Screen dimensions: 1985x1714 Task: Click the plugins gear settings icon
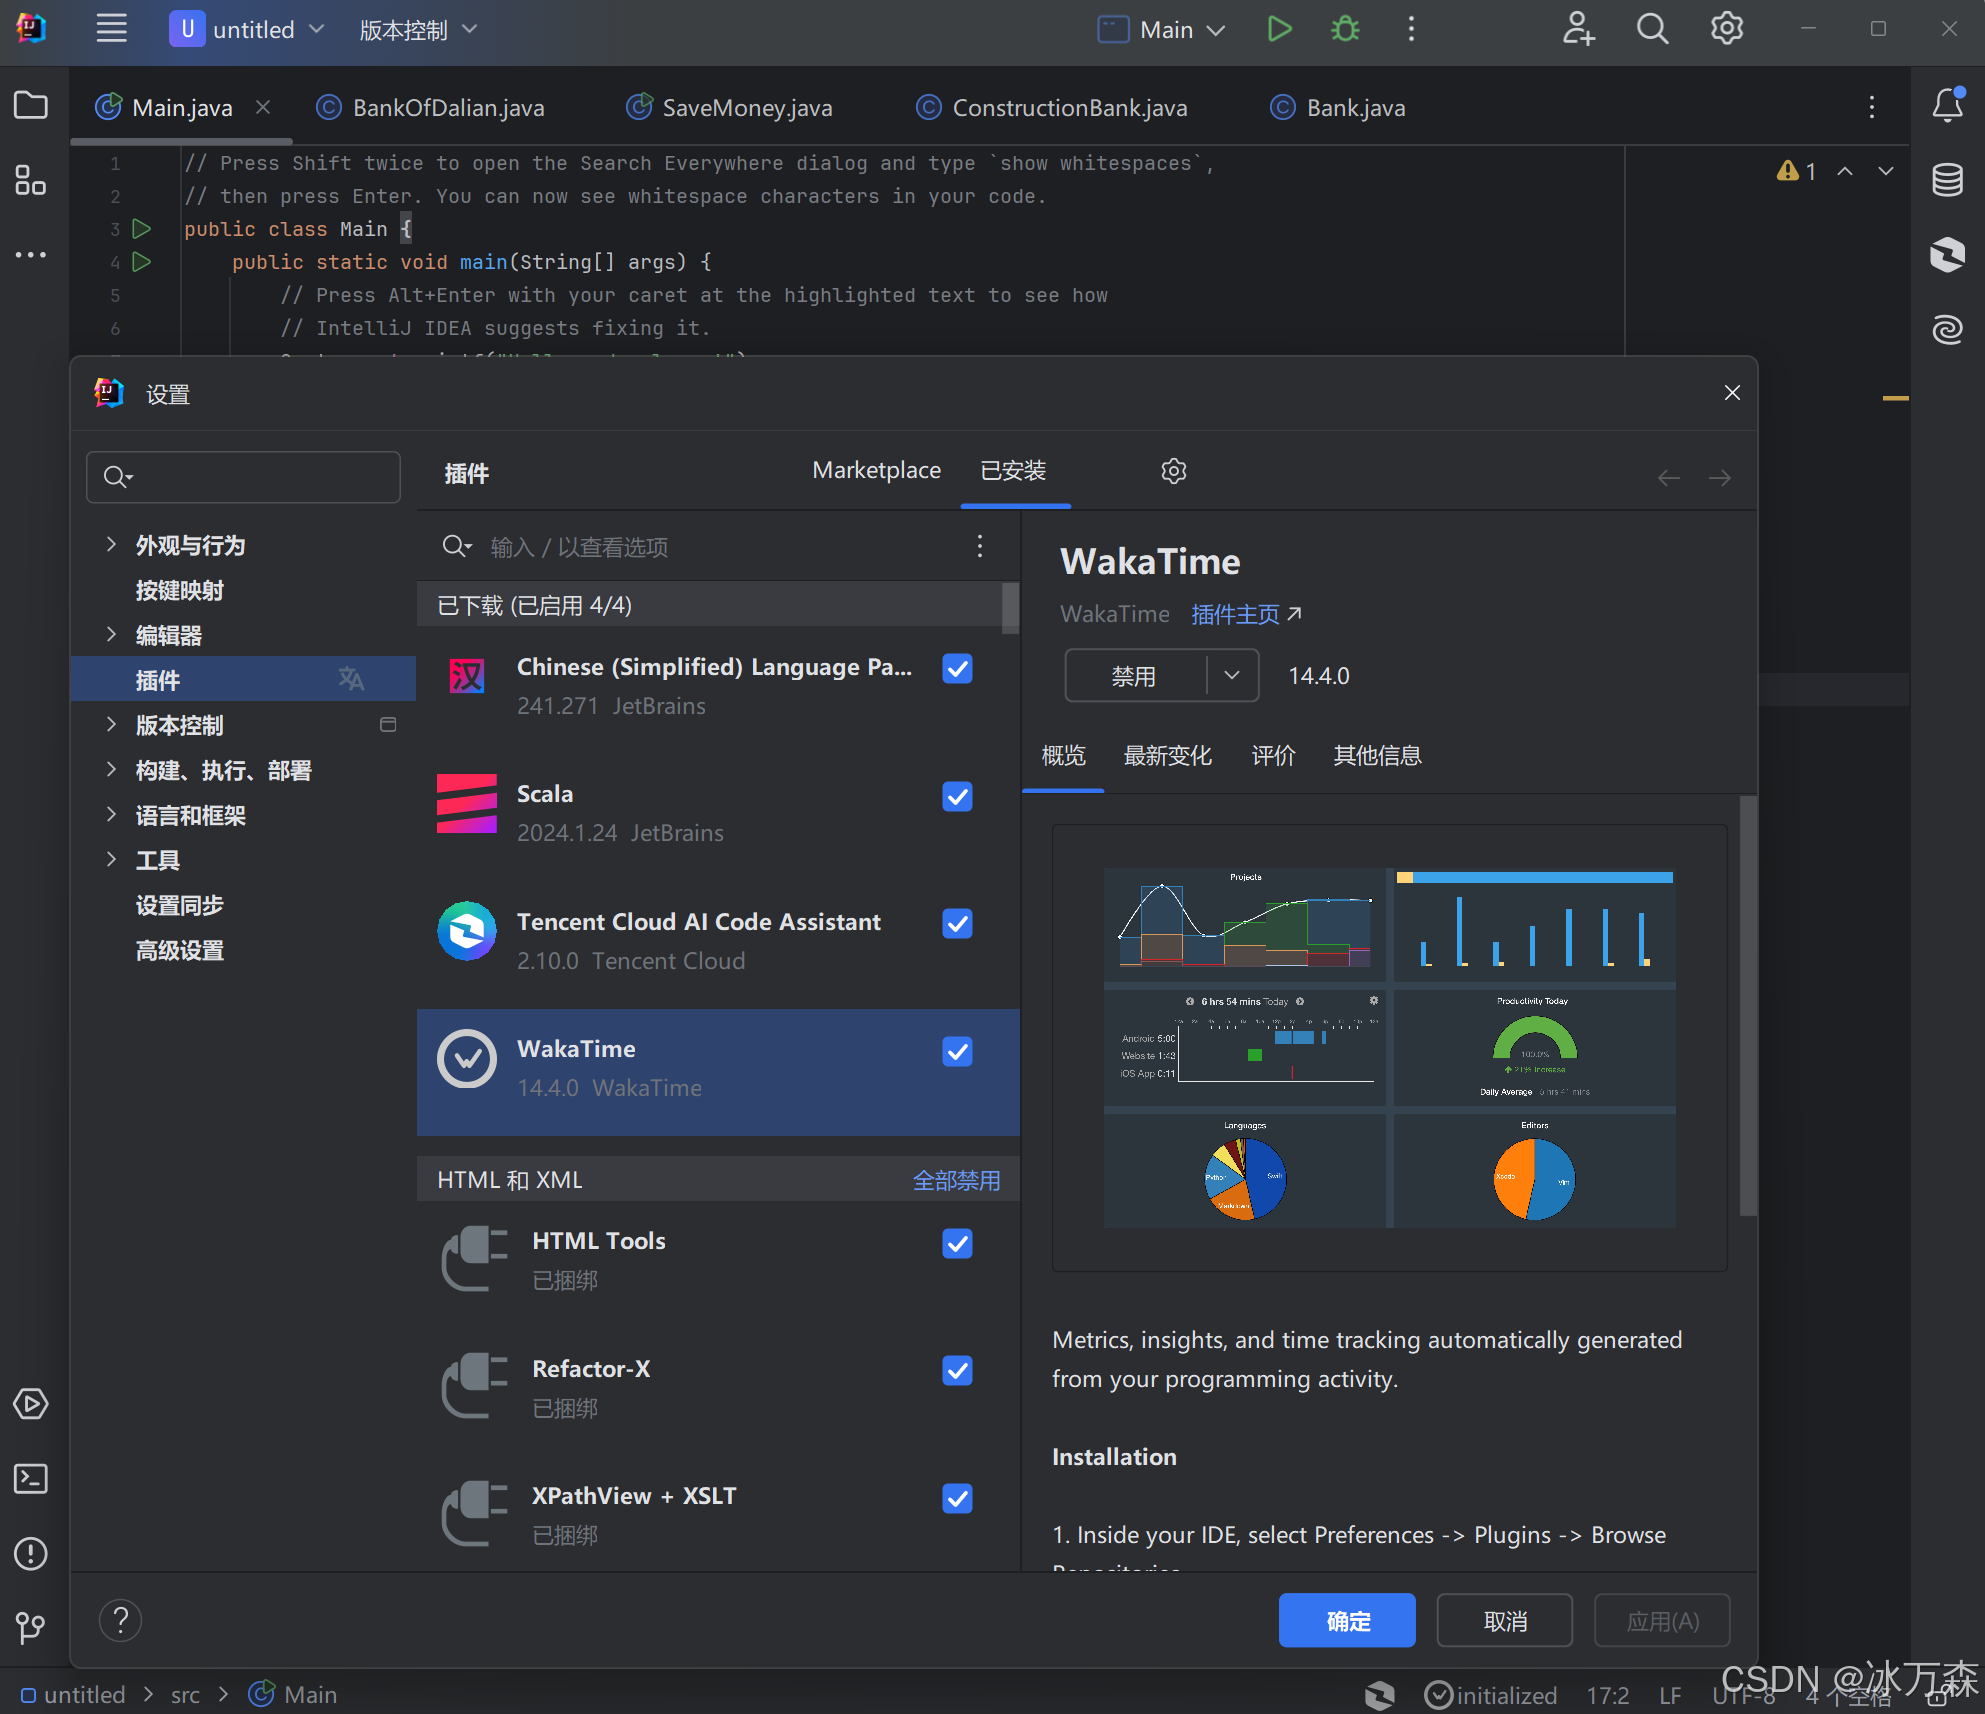(x=1174, y=471)
